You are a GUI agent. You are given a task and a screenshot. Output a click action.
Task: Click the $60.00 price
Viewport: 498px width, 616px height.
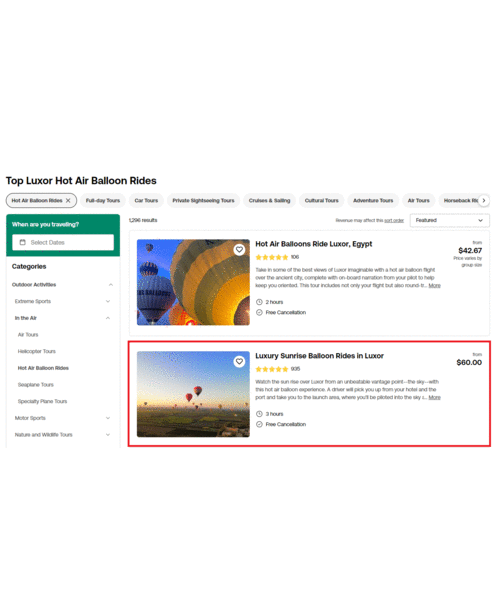(469, 363)
